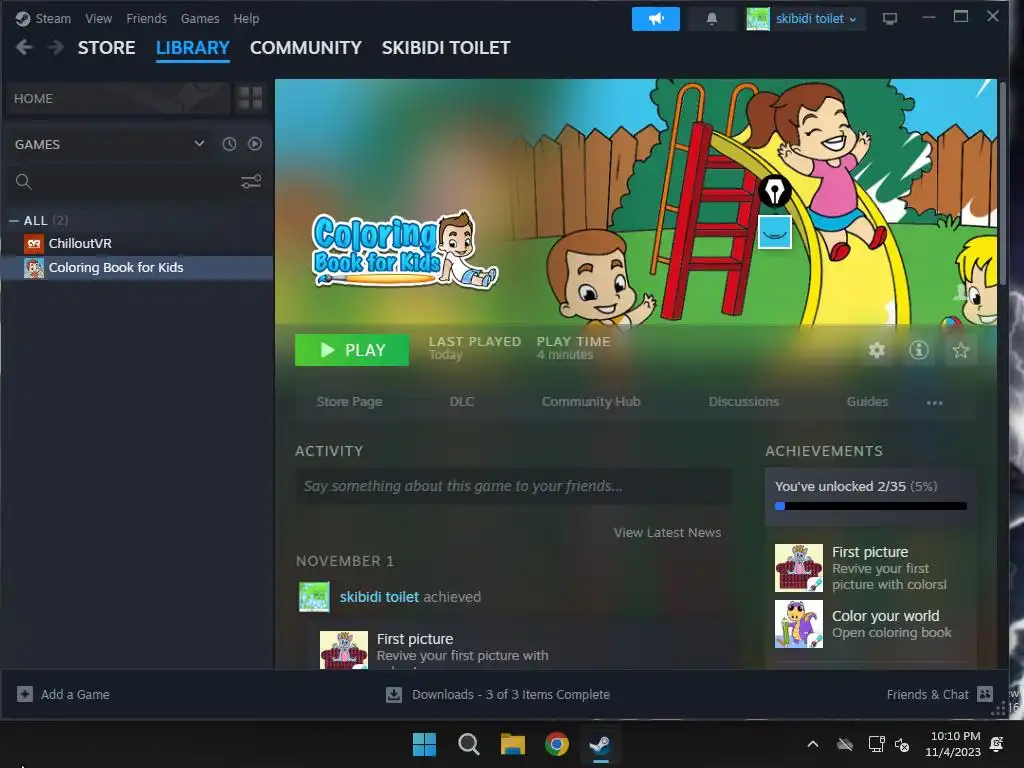Open game settings gear icon

pyautogui.click(x=876, y=350)
